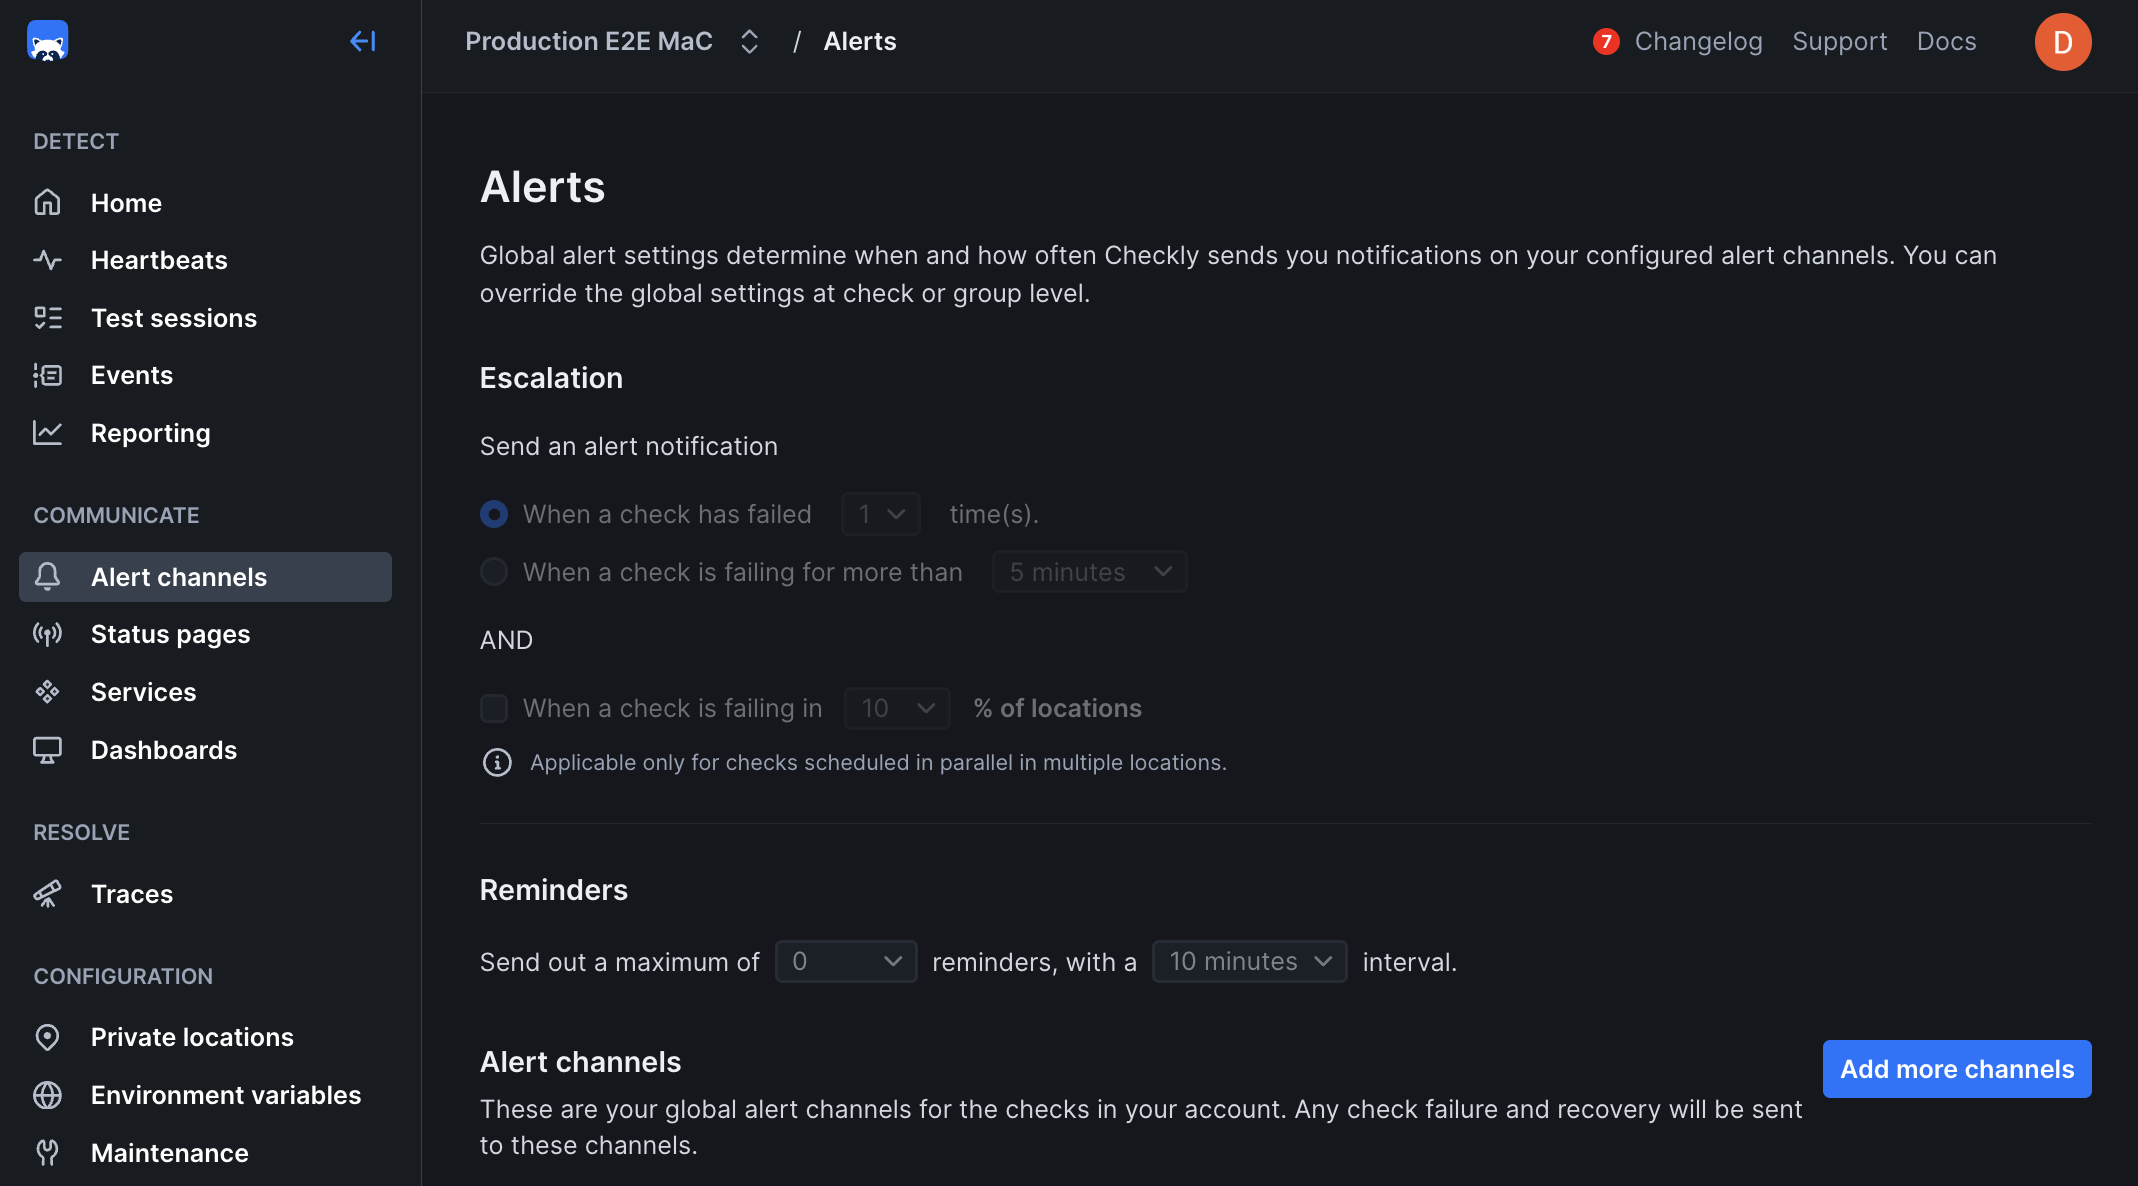The height and width of the screenshot is (1186, 2138).
Task: Click the Alert channels bell icon
Action: click(48, 576)
